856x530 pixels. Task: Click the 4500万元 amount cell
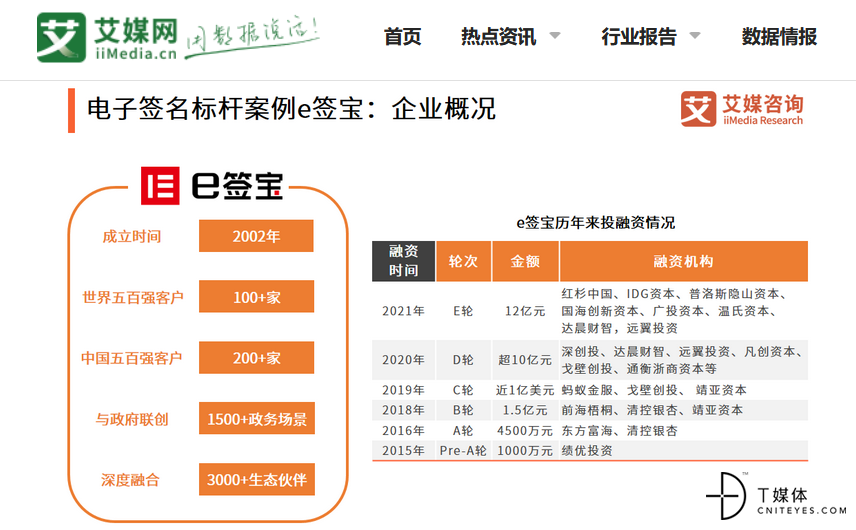(525, 431)
